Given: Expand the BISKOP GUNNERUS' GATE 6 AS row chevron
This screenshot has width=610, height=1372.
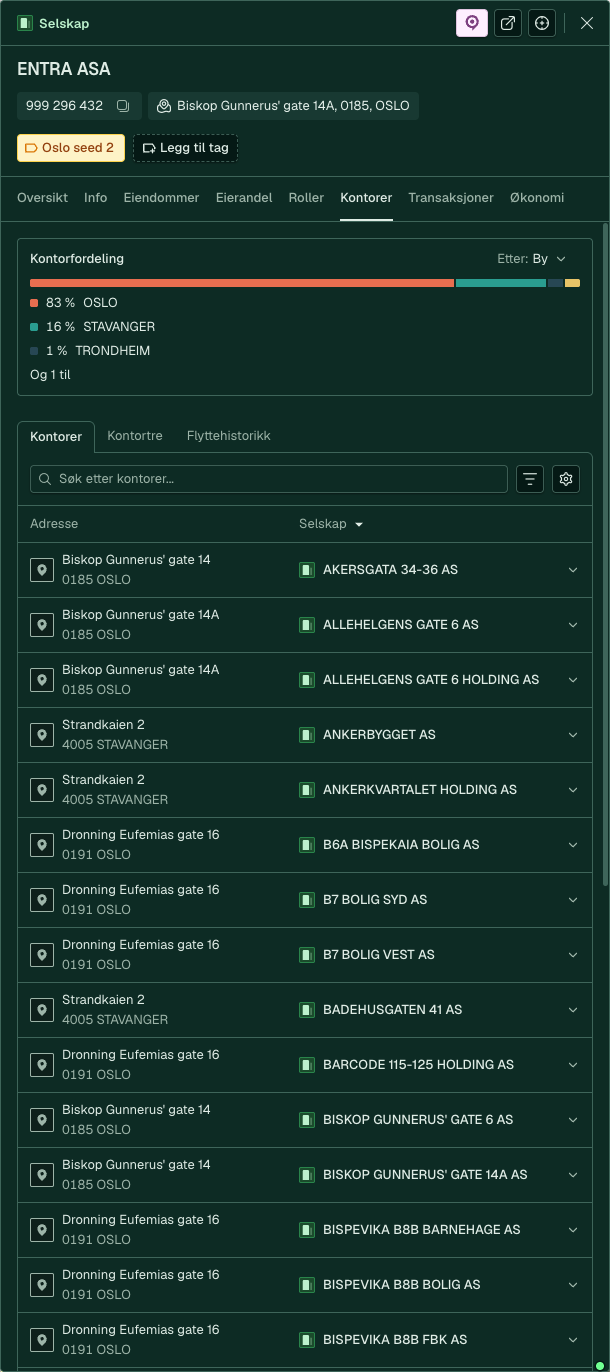Looking at the screenshot, I should click(x=573, y=1120).
